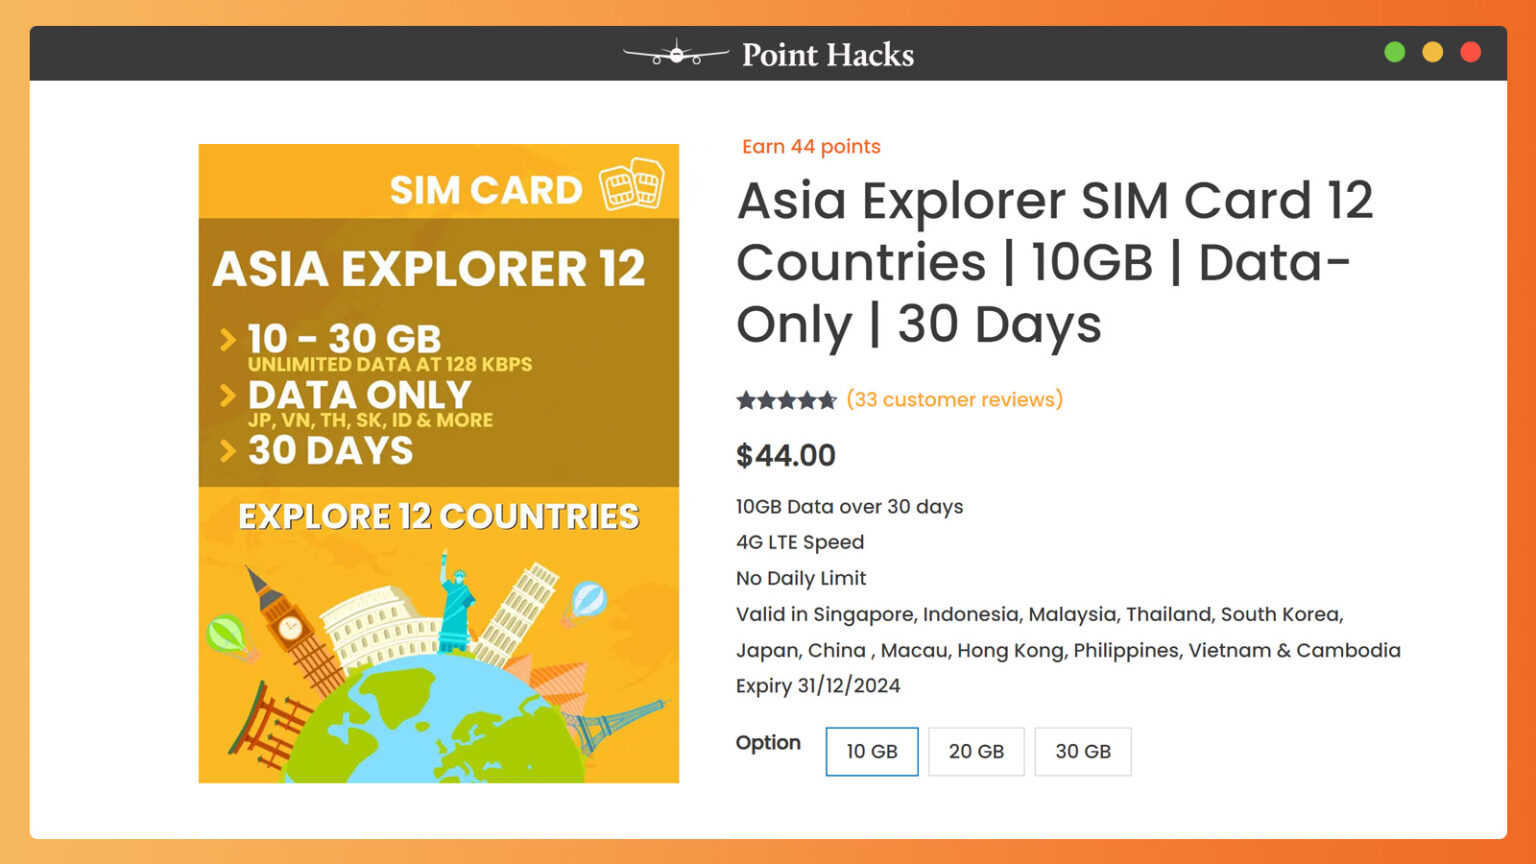1536x864 pixels.
Task: Click the Expiry 31/12/2024 text
Action: [818, 685]
